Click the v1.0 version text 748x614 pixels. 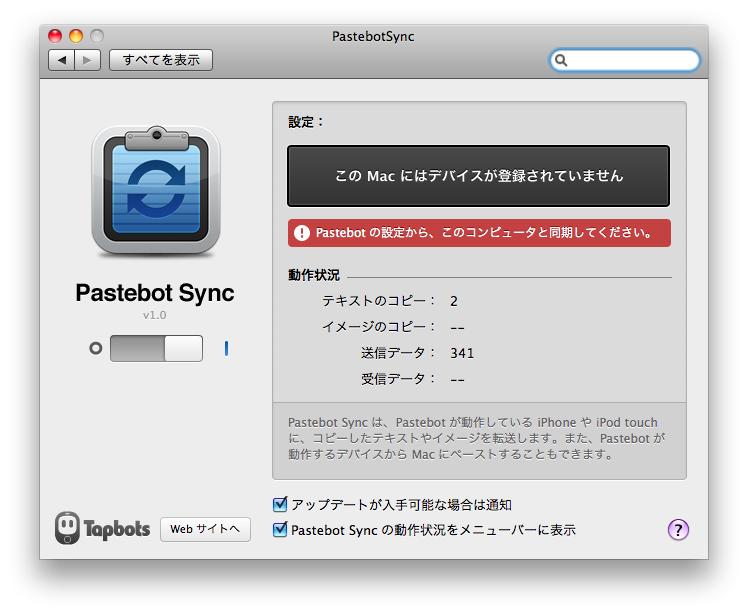coord(155,315)
